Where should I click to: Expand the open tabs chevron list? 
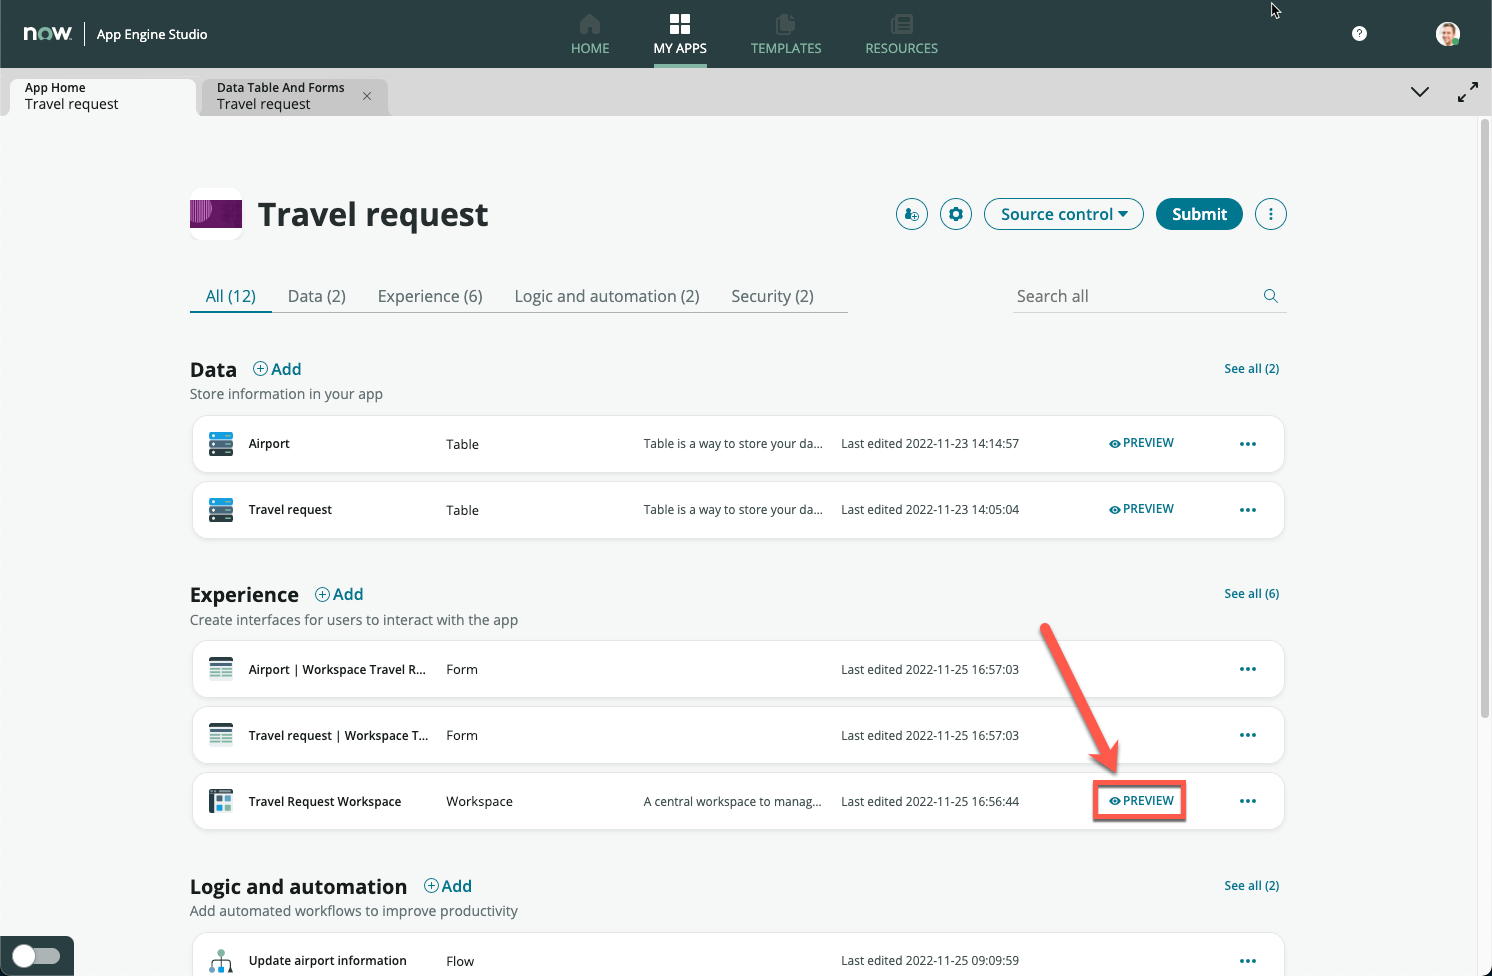(1419, 92)
